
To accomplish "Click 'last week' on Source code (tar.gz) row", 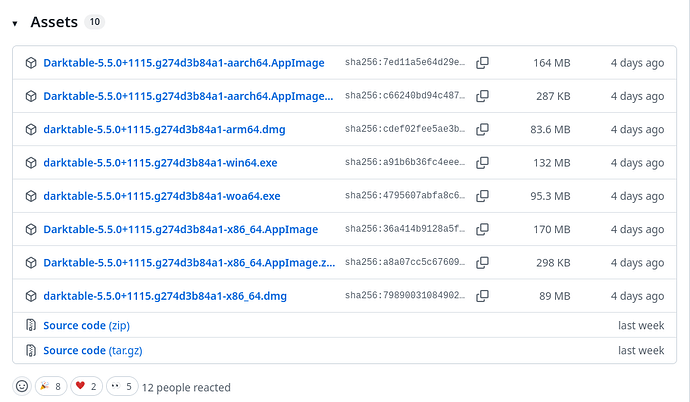I will point(641,351).
